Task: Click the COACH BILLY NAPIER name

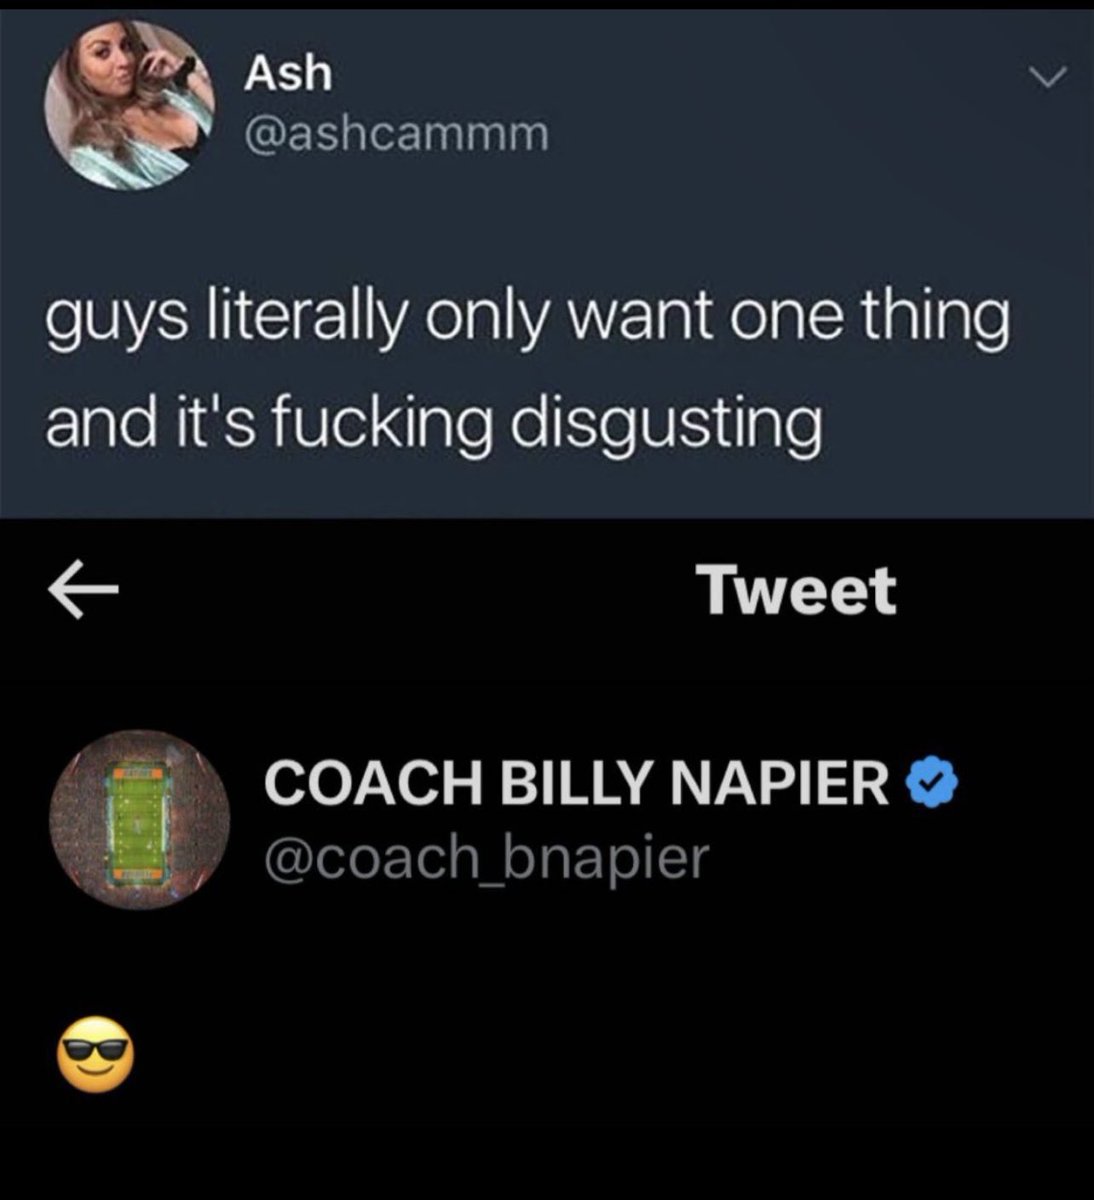Action: [577, 784]
